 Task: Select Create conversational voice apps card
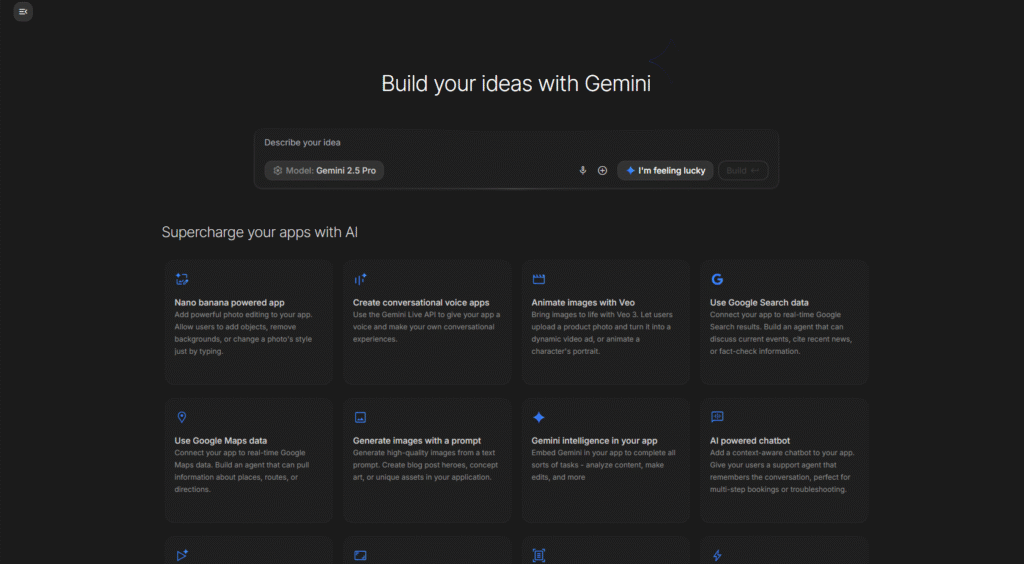point(427,323)
